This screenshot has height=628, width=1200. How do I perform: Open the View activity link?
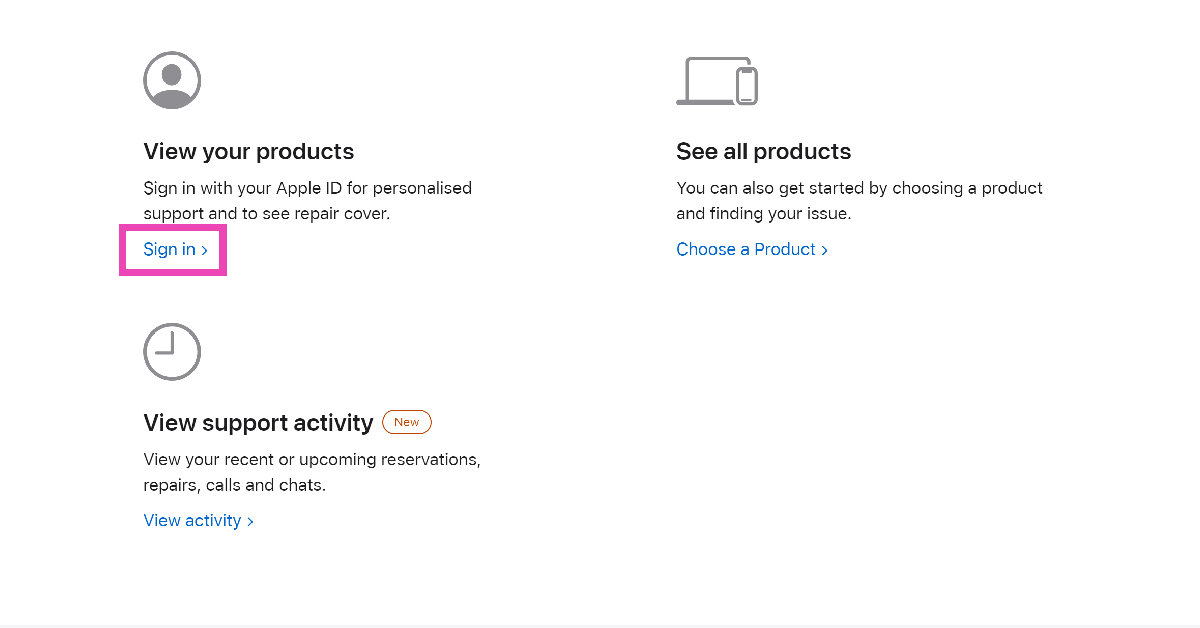point(198,521)
